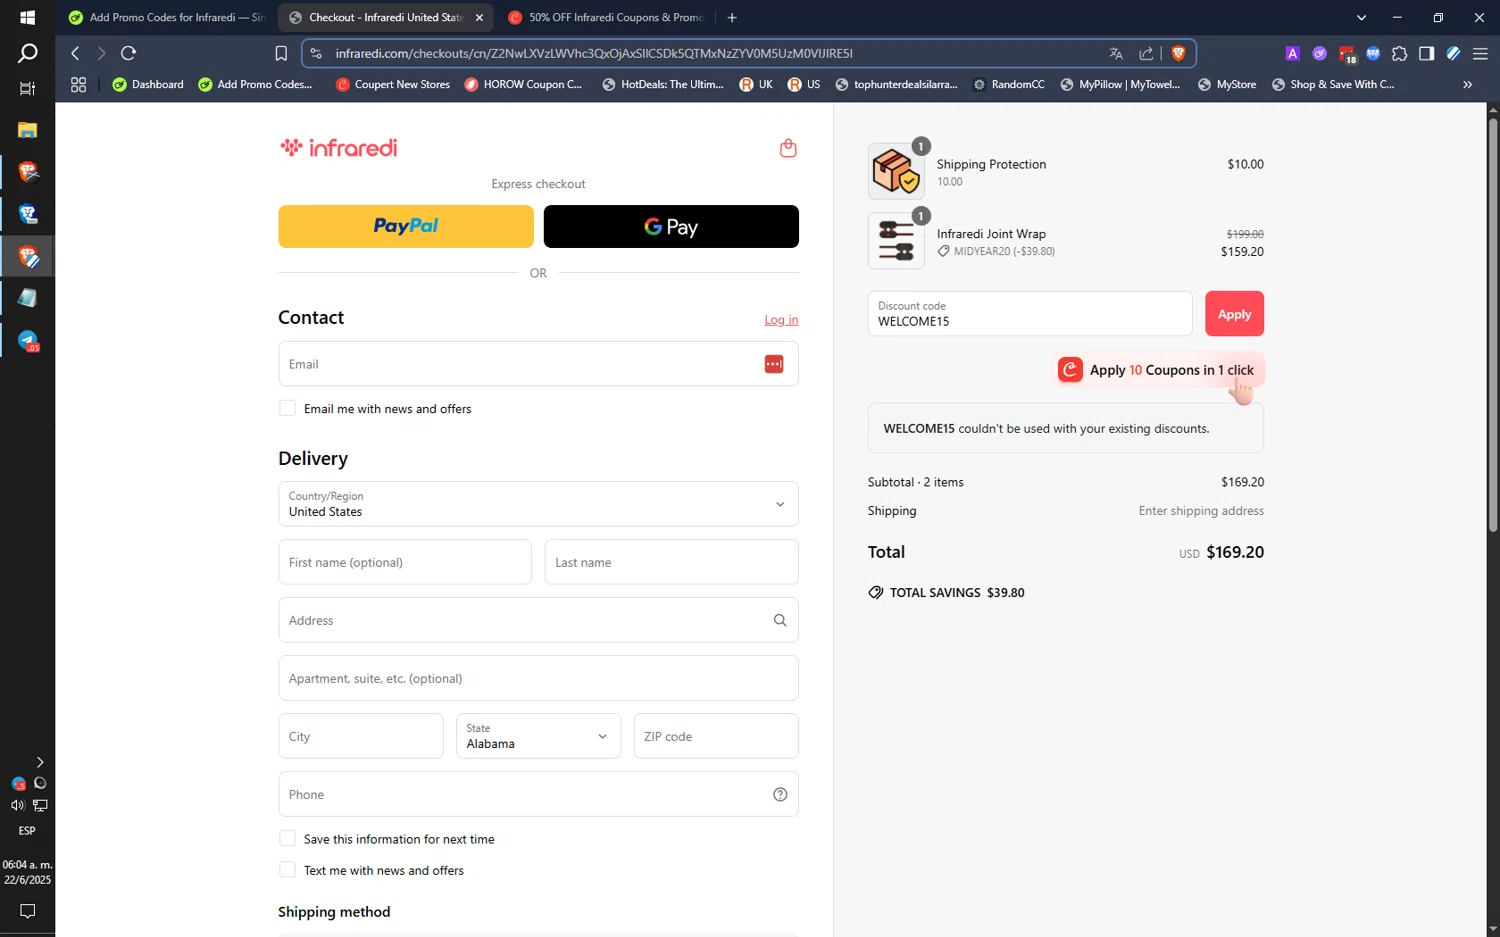Switch to 50% OFF Infraredi Coupons tab
This screenshot has width=1500, height=937.
(x=606, y=17)
